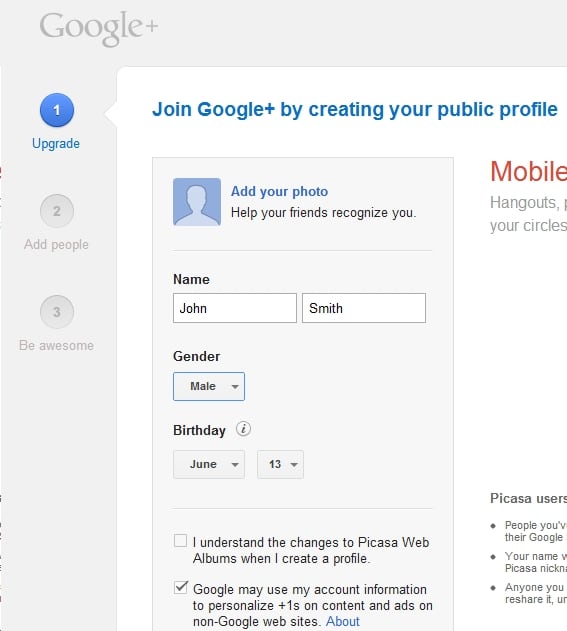The height and width of the screenshot is (631, 567).
Task: Click the 'Help your friends recognize you.' text
Action: pyautogui.click(x=324, y=212)
